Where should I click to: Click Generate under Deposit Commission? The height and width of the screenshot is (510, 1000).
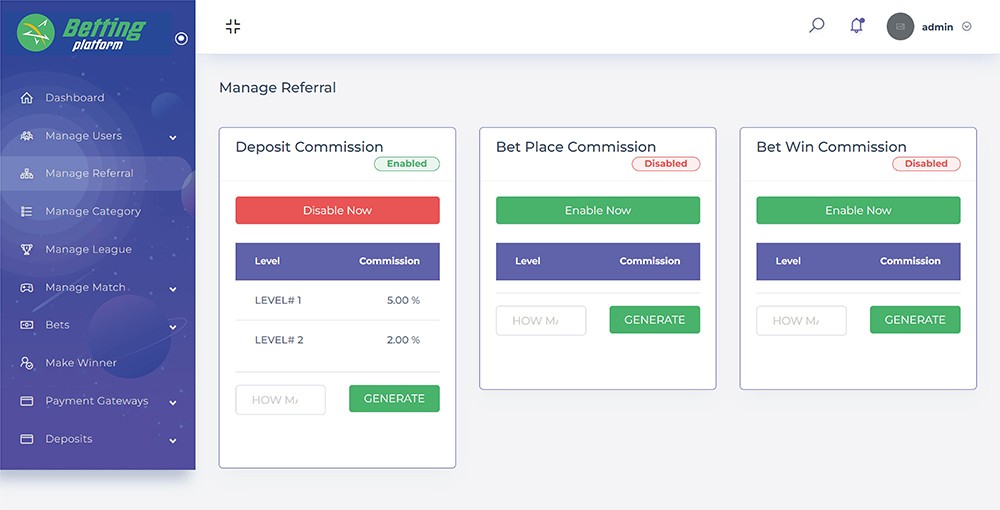point(394,399)
